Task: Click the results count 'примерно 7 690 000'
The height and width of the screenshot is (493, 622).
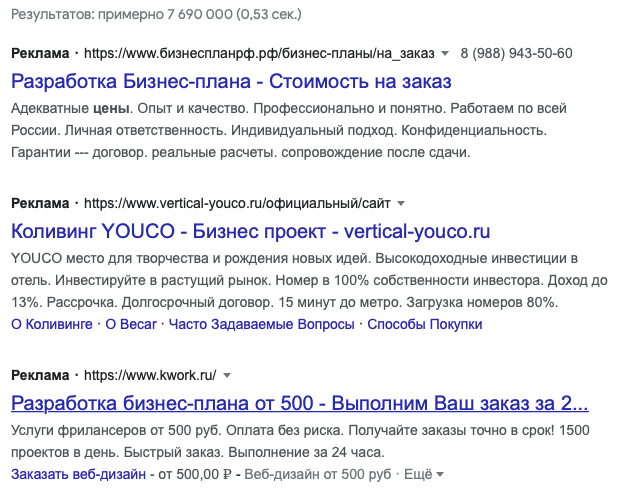Action: click(165, 15)
